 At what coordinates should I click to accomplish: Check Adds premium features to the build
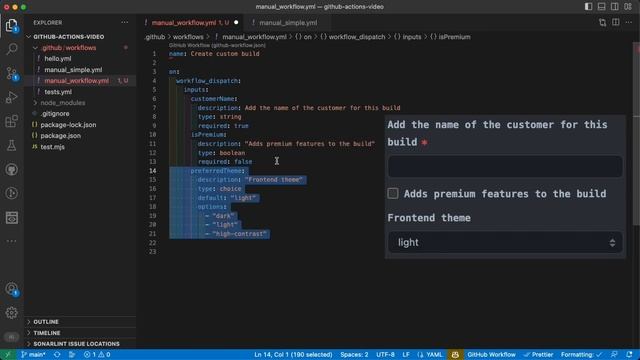[393, 193]
